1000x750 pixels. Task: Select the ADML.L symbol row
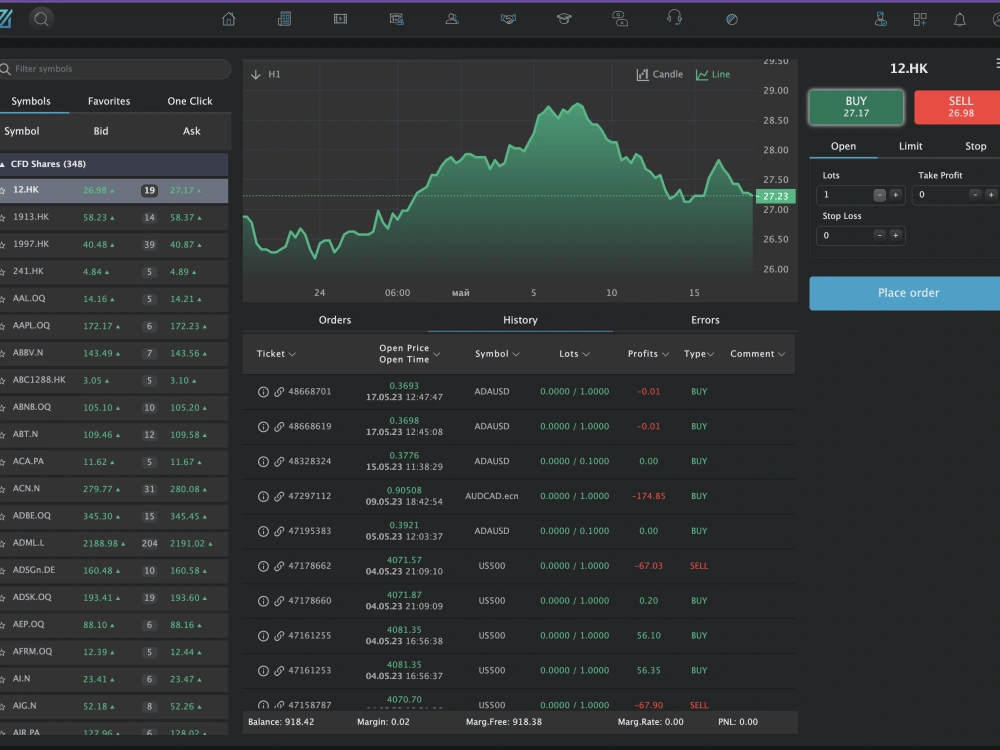pyautogui.click(x=114, y=543)
